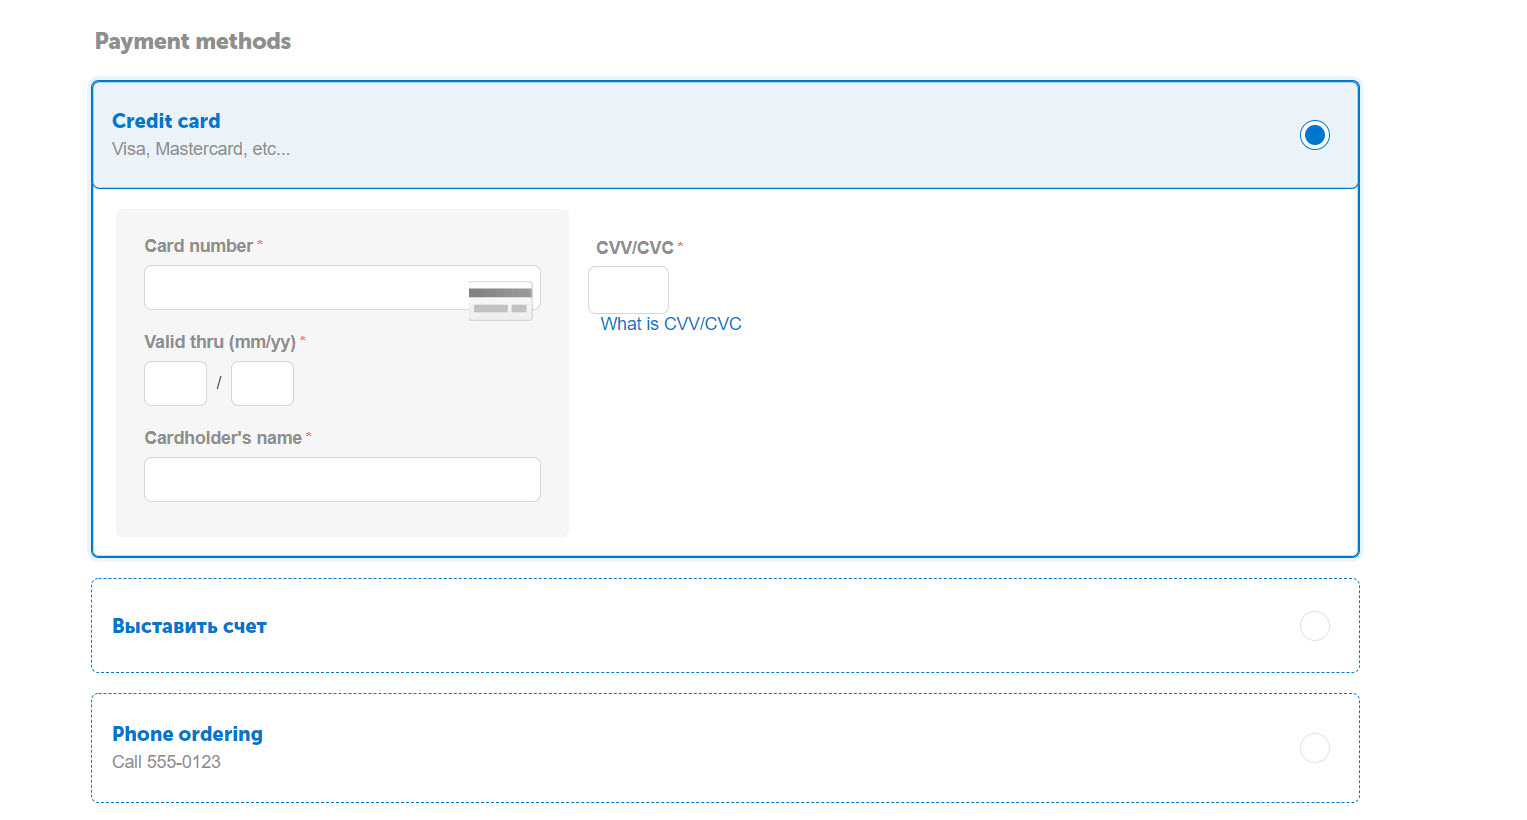This screenshot has width=1527, height=820.
Task: Click the Card number label
Action: point(199,246)
